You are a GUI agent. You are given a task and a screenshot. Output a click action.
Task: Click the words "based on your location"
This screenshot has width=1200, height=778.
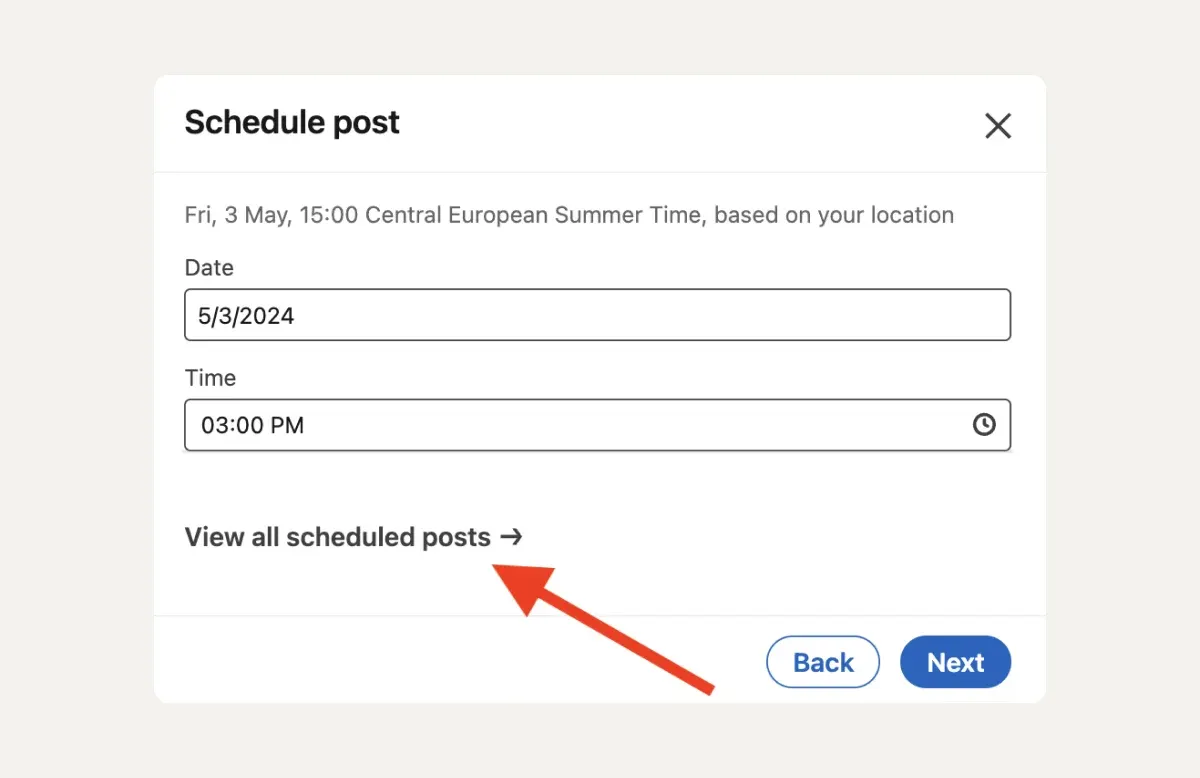point(834,215)
